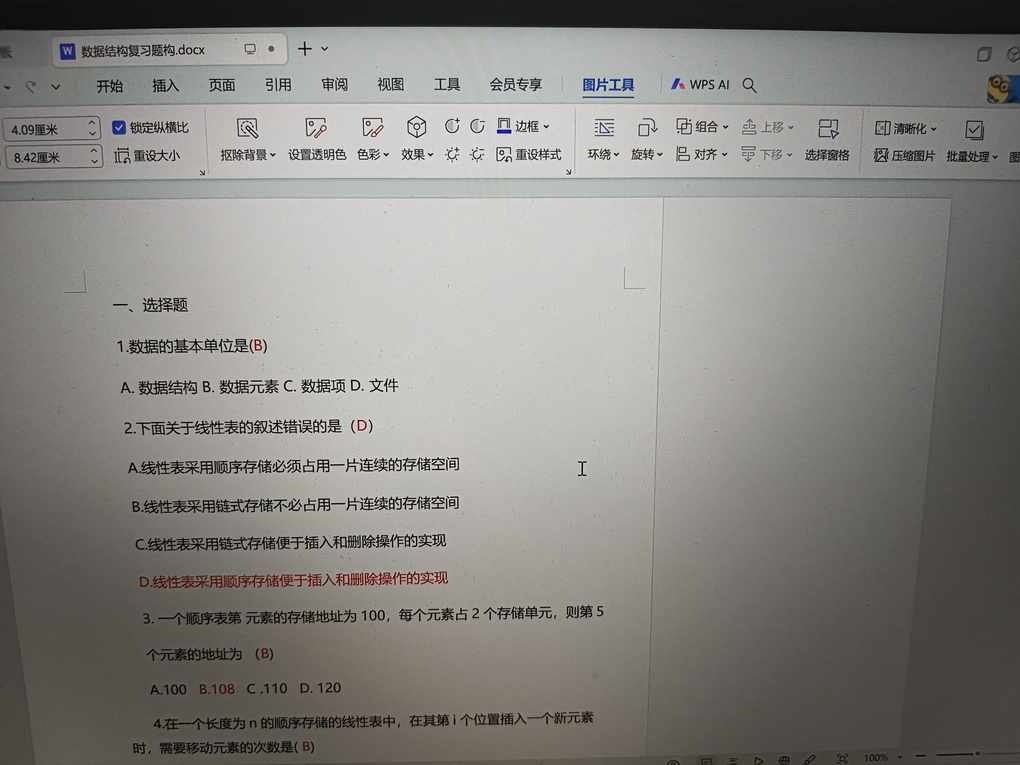Screen dimensions: 1020x765
Task: Click the width field stepper arrows
Action: pyautogui.click(x=94, y=155)
